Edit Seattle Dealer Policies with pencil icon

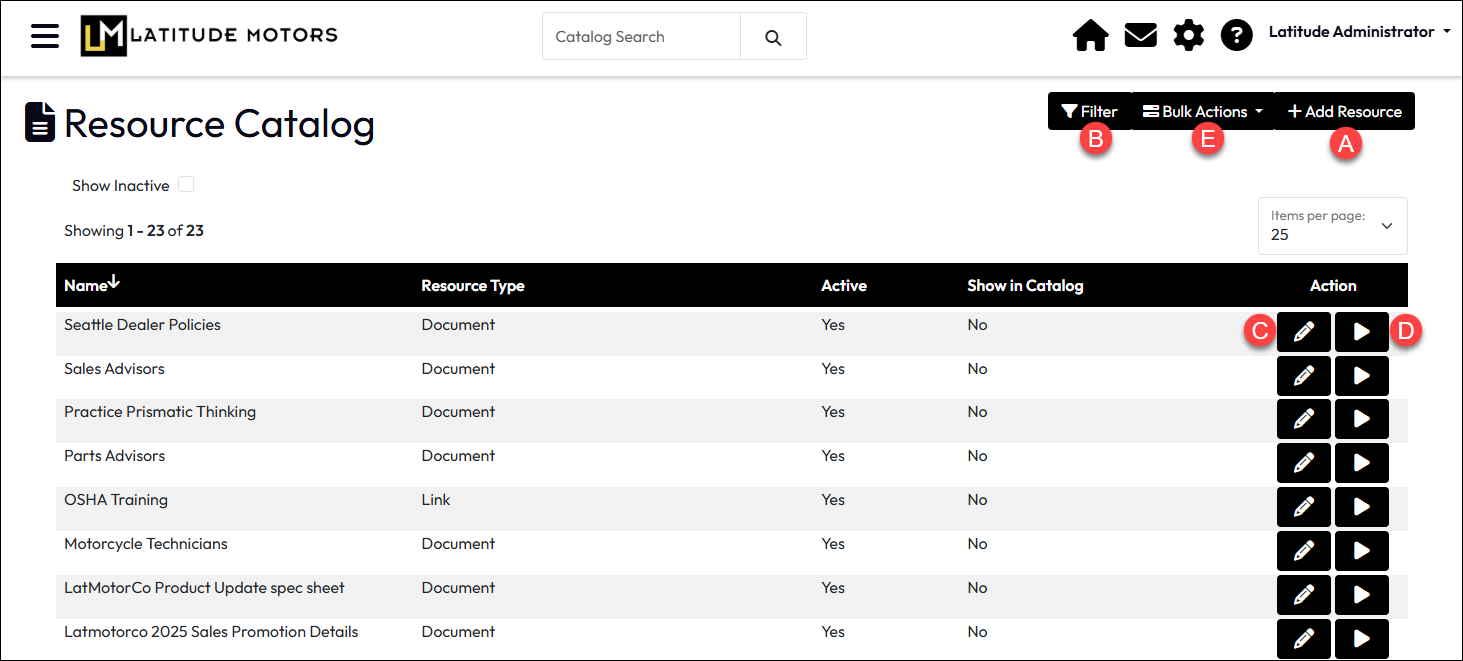point(1304,332)
